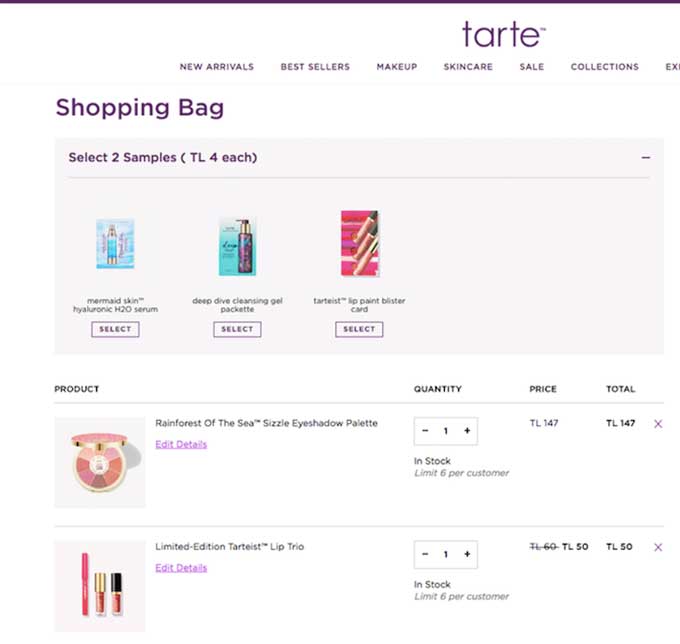Click the tarteist lip paint blister card image
Viewport: 680px width, 644px height.
pos(360,243)
